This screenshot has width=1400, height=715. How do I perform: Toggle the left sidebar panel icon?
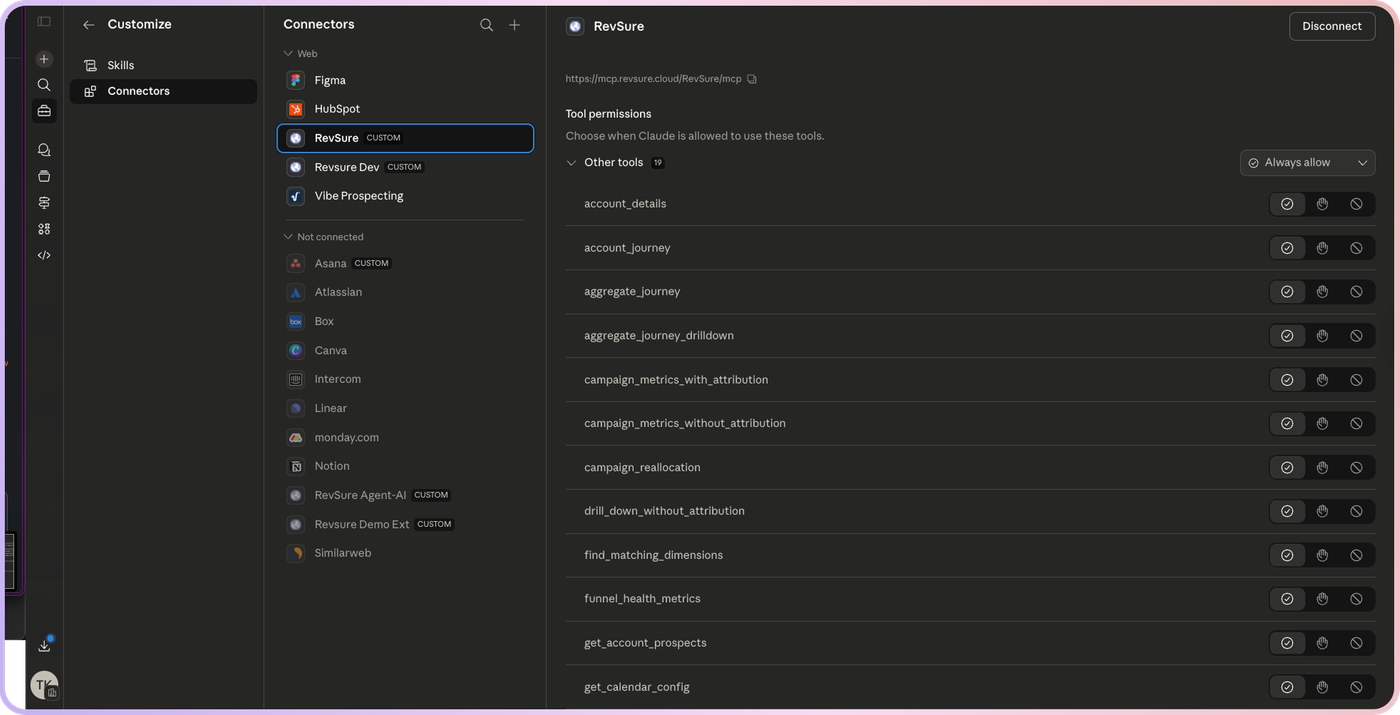[44, 21]
